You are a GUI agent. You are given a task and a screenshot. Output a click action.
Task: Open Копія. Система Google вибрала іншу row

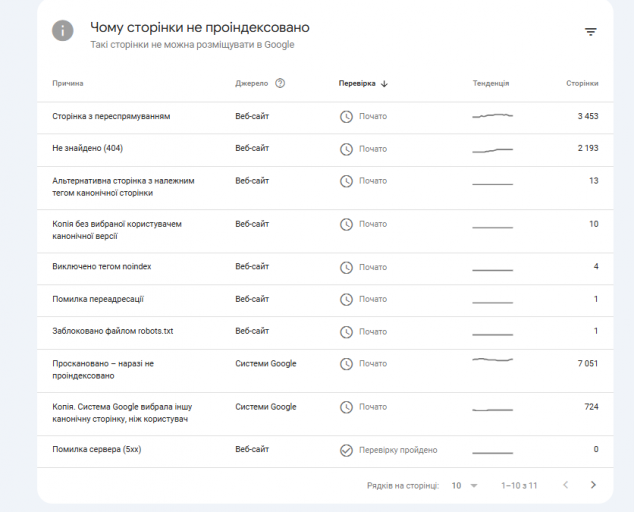pos(325,414)
